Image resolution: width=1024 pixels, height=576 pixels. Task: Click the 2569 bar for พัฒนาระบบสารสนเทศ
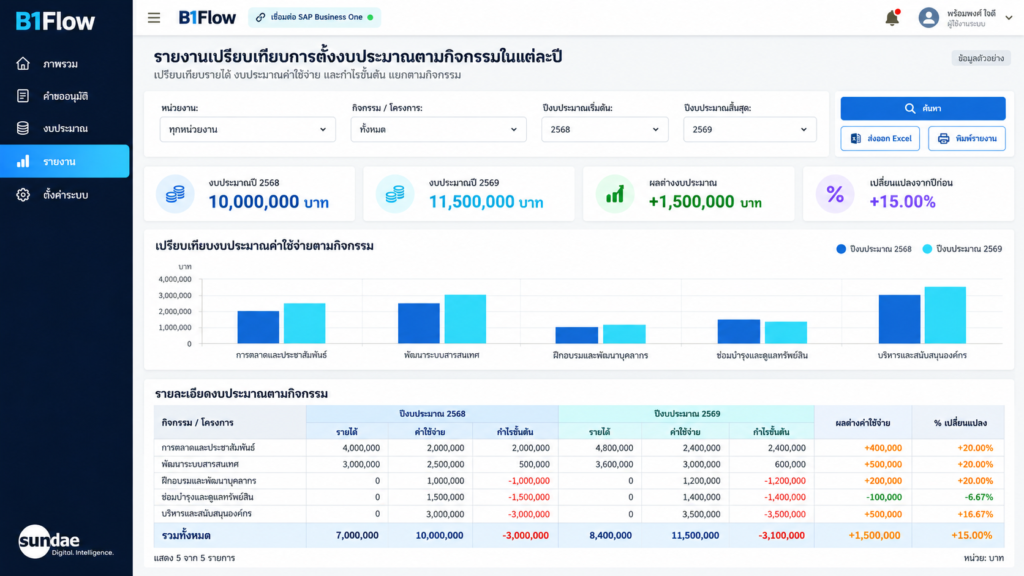[465, 319]
